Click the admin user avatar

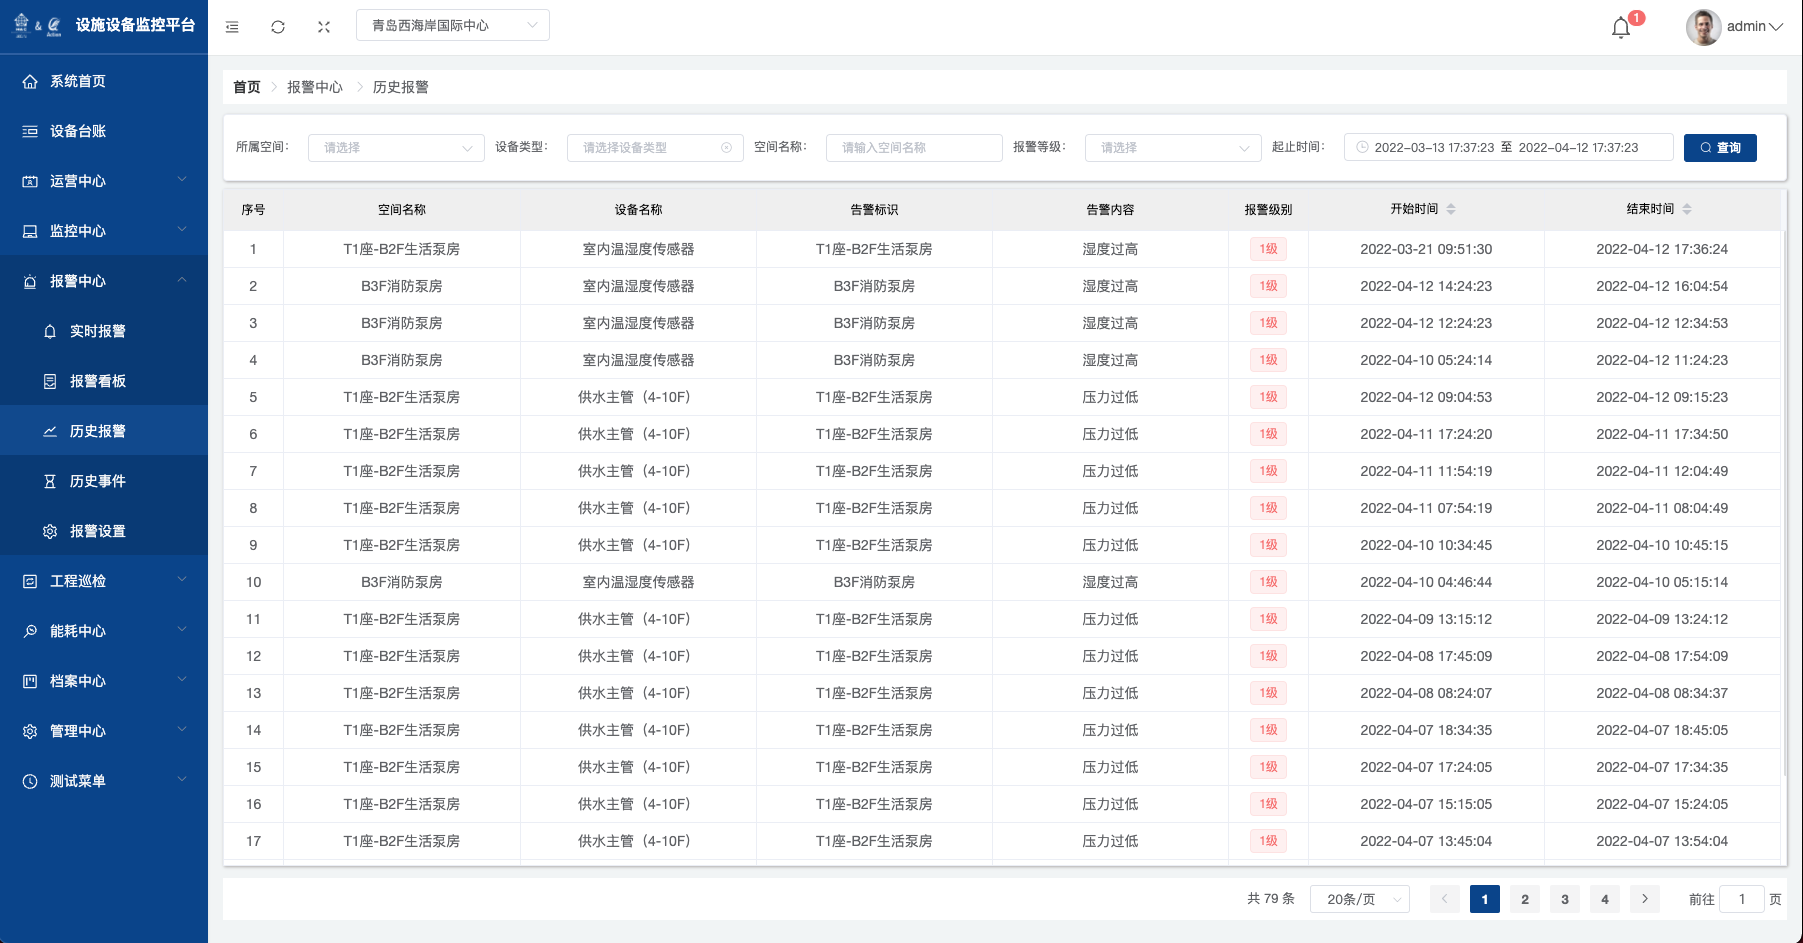1703,27
